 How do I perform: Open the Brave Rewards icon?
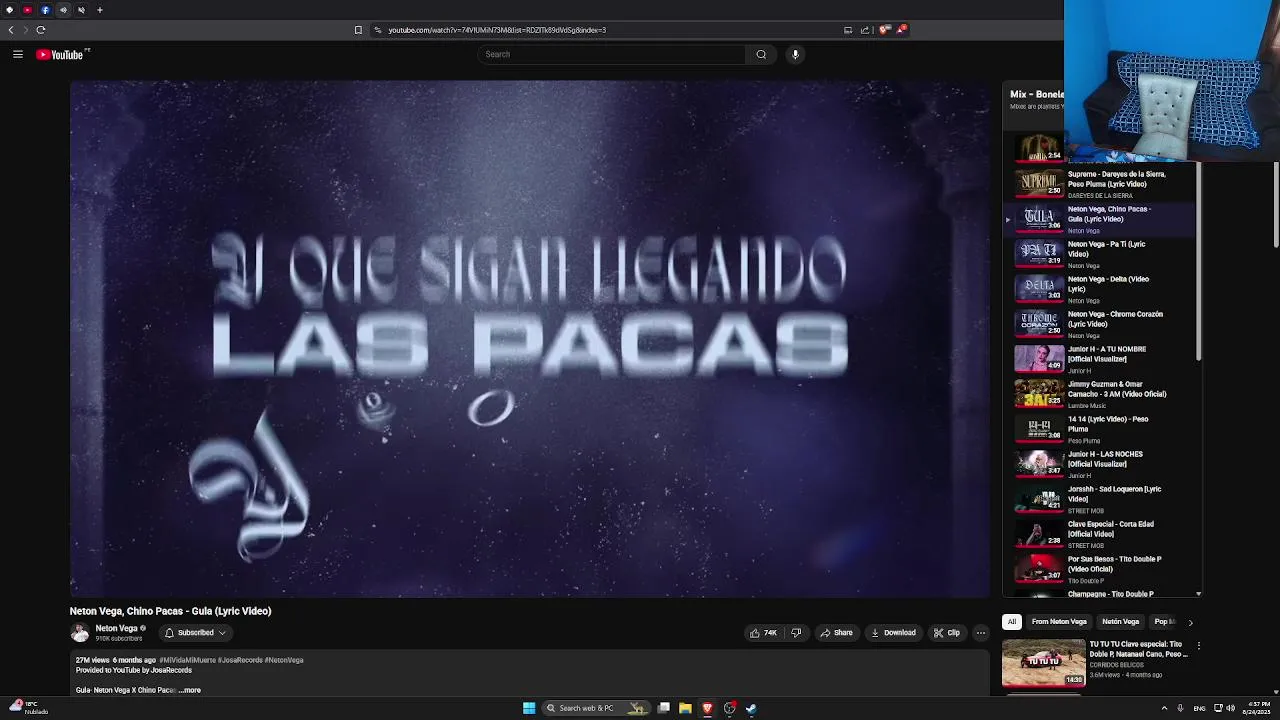pyautogui.click(x=901, y=30)
